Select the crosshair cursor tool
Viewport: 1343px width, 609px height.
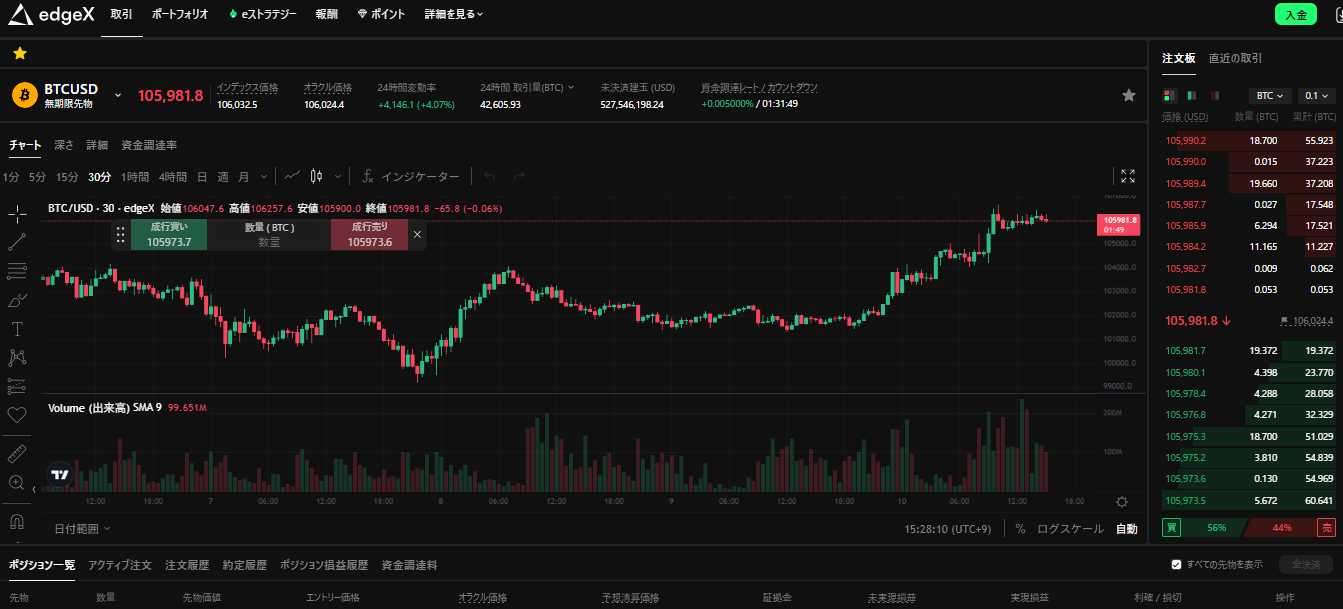[17, 213]
